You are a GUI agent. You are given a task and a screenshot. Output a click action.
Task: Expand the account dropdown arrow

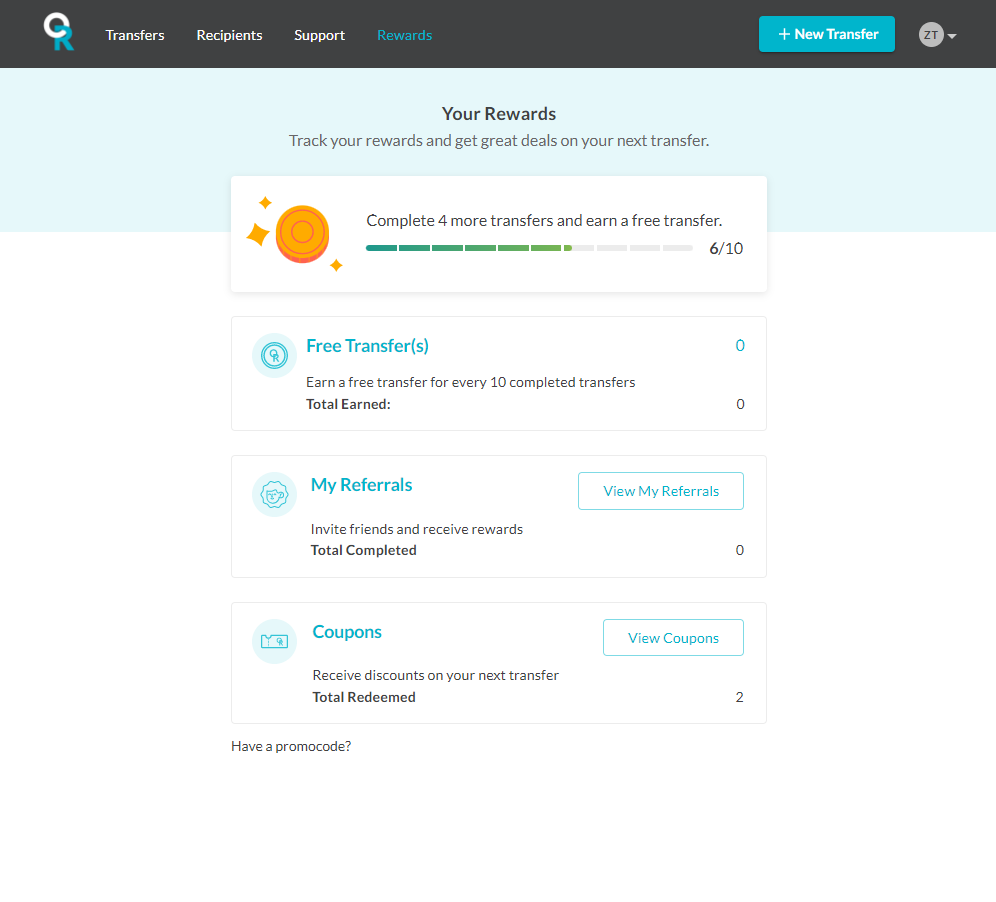[x=952, y=36]
